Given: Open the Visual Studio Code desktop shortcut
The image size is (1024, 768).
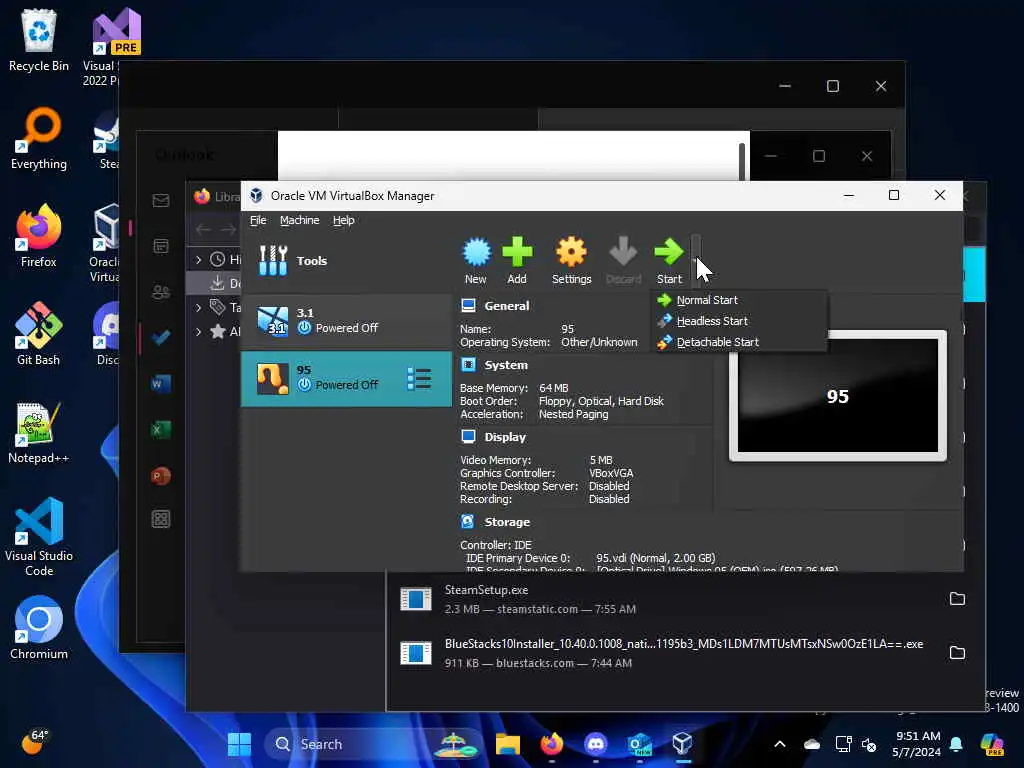Looking at the screenshot, I should click(39, 537).
